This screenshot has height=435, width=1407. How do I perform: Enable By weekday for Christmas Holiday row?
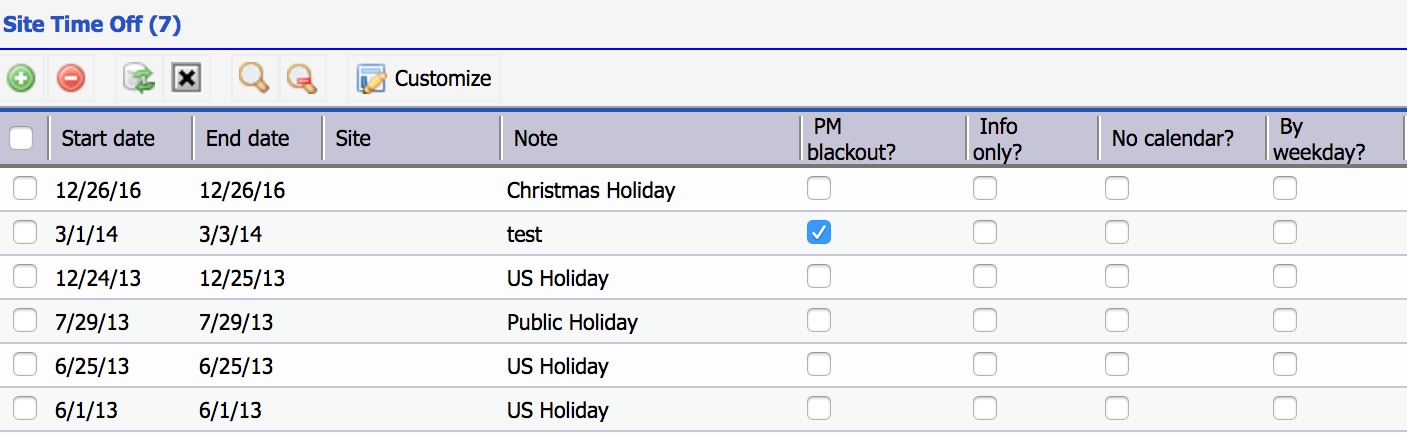1285,188
